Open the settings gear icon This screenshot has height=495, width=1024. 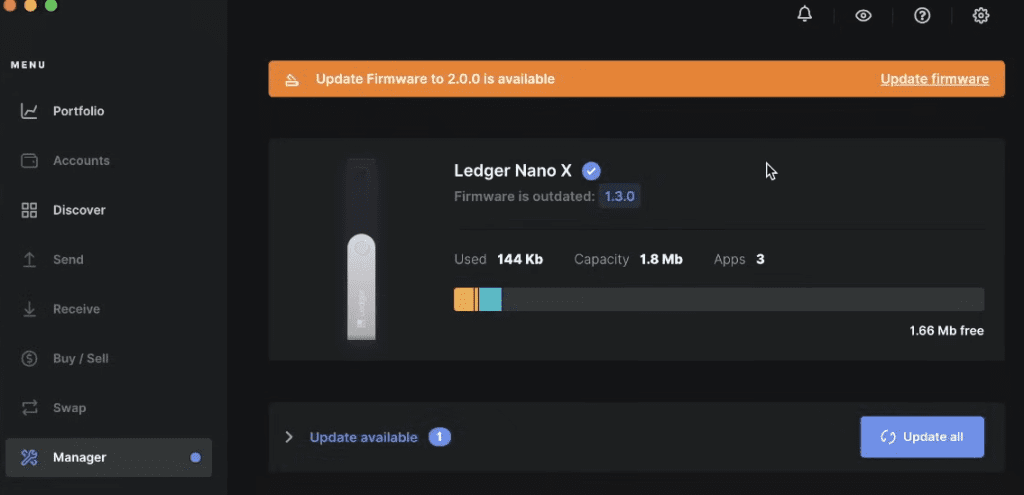[981, 16]
